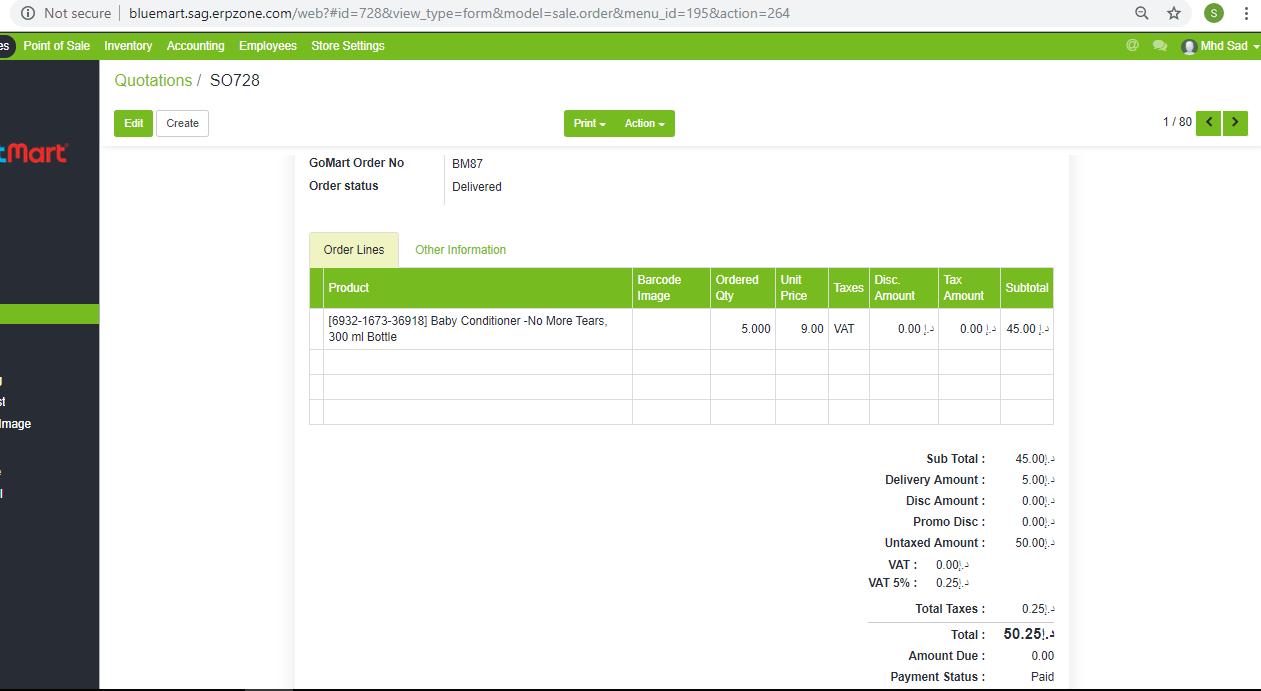Viewport: 1261px width, 691px height.
Task: Click the 1 / 80 pager counter
Action: [1177, 122]
